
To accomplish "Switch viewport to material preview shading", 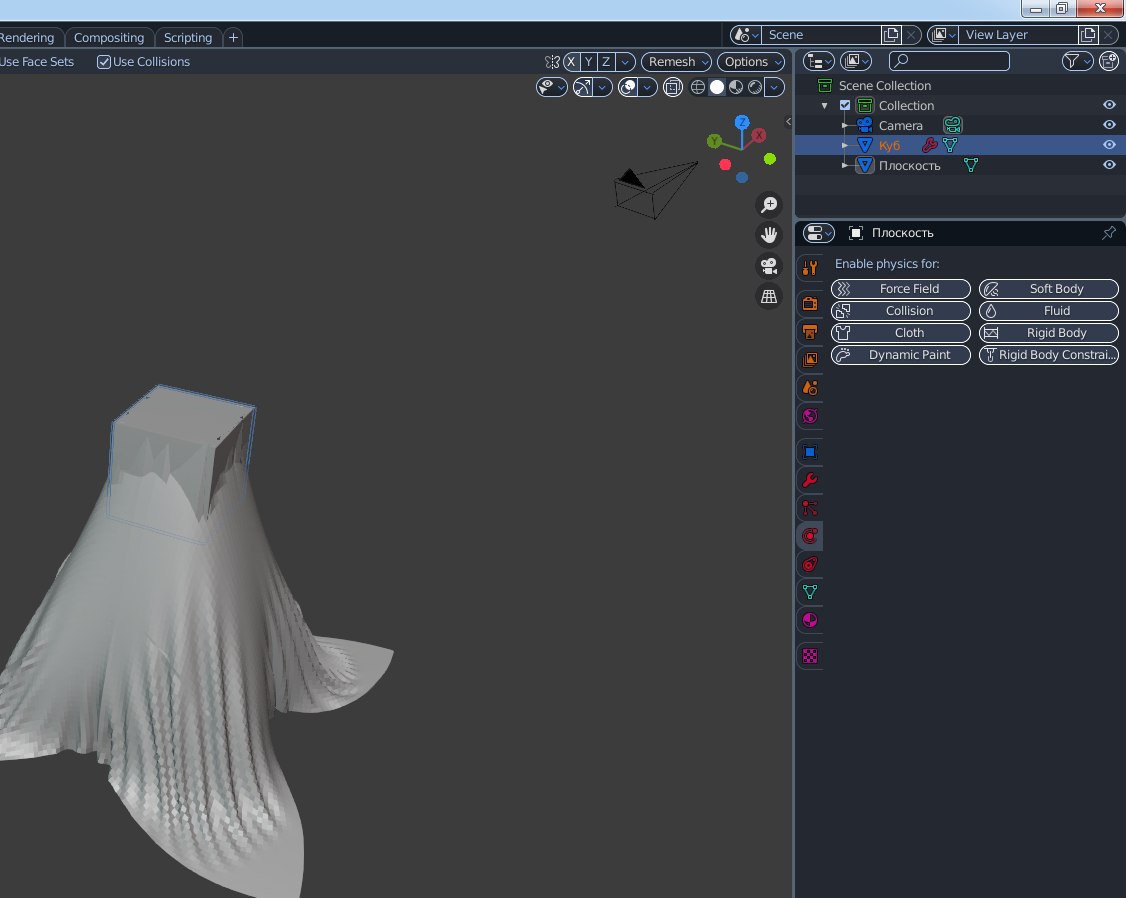I will coord(736,88).
